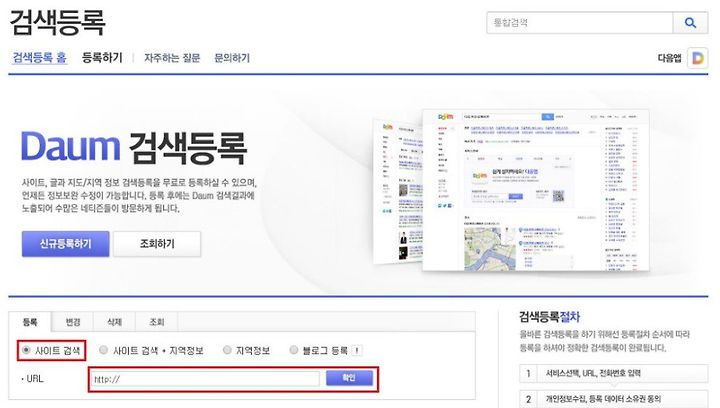Click step 2 개인정보수집 동의 row

pos(613,399)
